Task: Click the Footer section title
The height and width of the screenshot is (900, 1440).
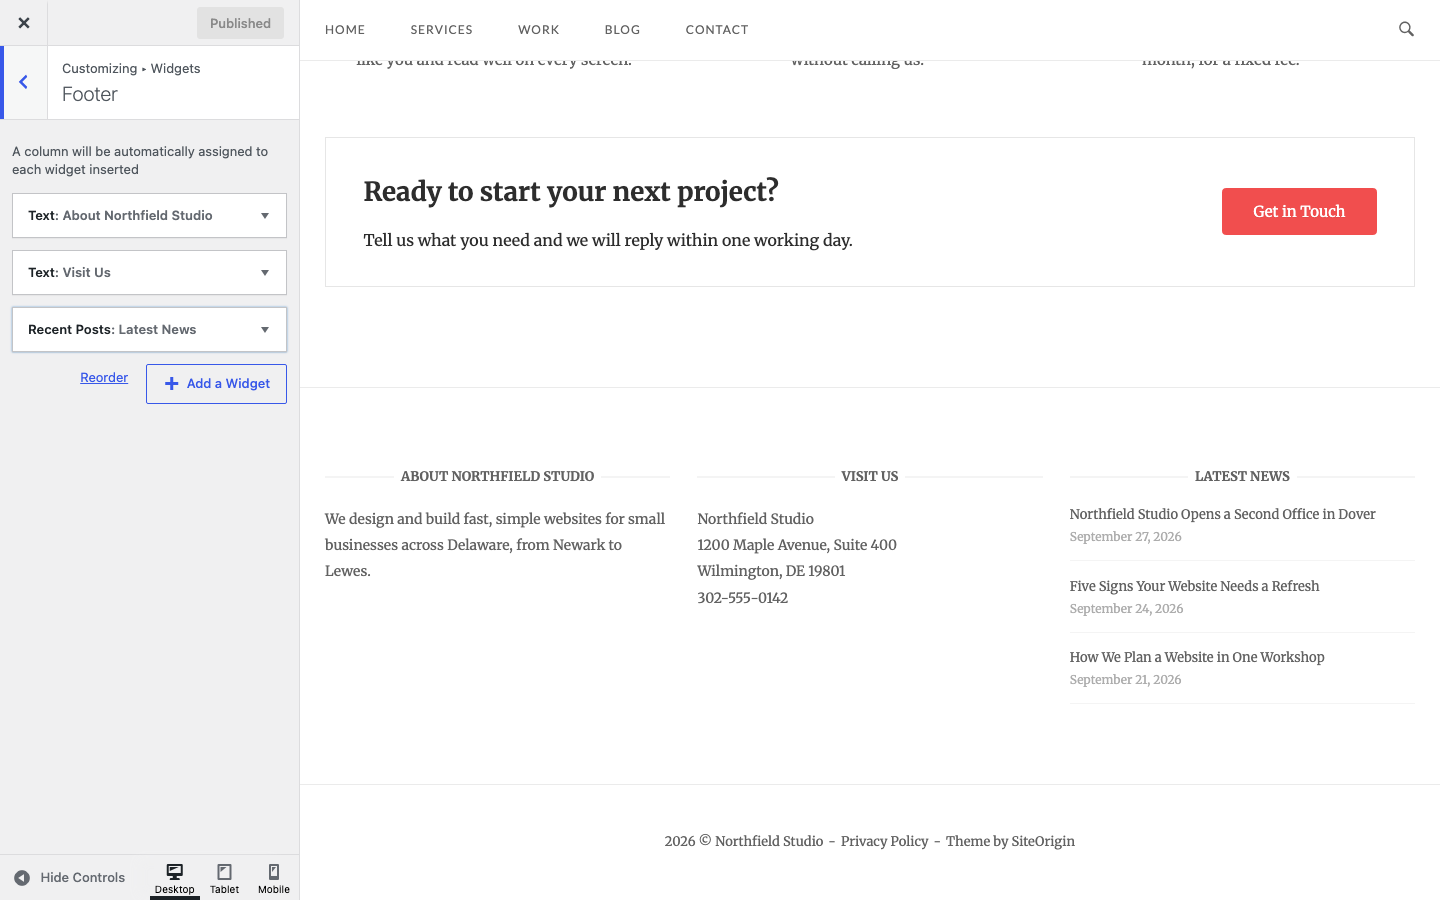Action: click(x=90, y=94)
